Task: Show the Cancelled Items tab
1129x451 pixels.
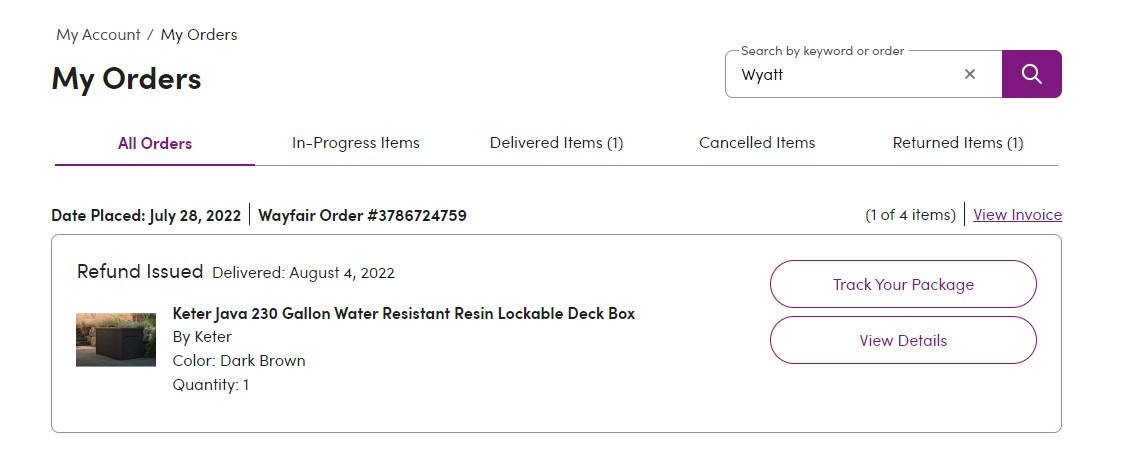Action: [757, 143]
